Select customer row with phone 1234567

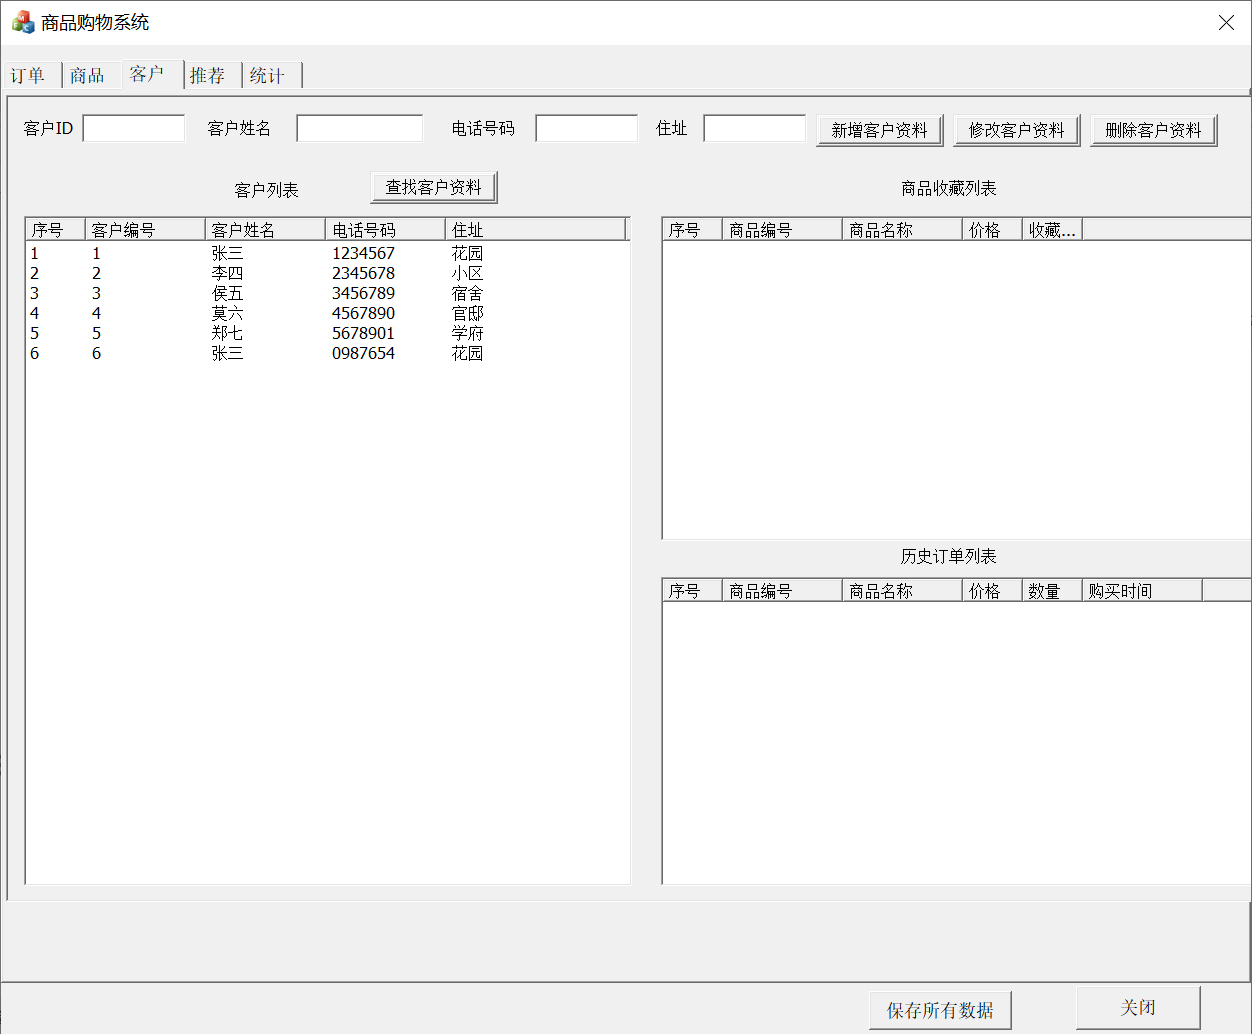[x=327, y=253]
